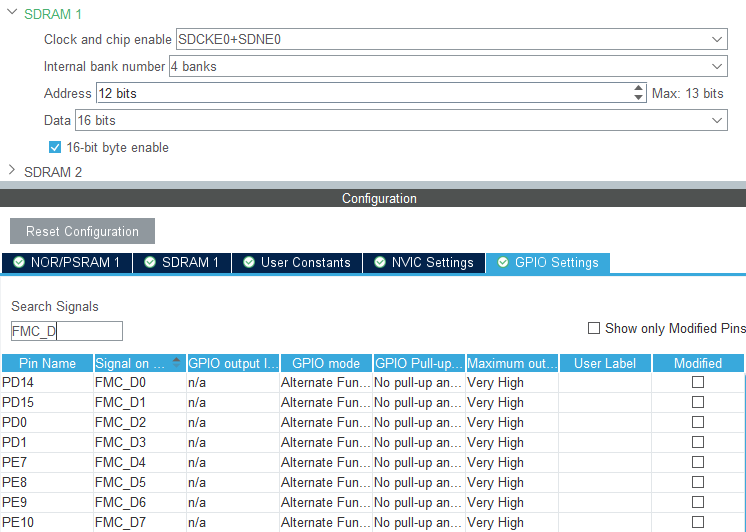Toggle Modified checkbox for PE10 row
The width and height of the screenshot is (746, 532).
(698, 522)
